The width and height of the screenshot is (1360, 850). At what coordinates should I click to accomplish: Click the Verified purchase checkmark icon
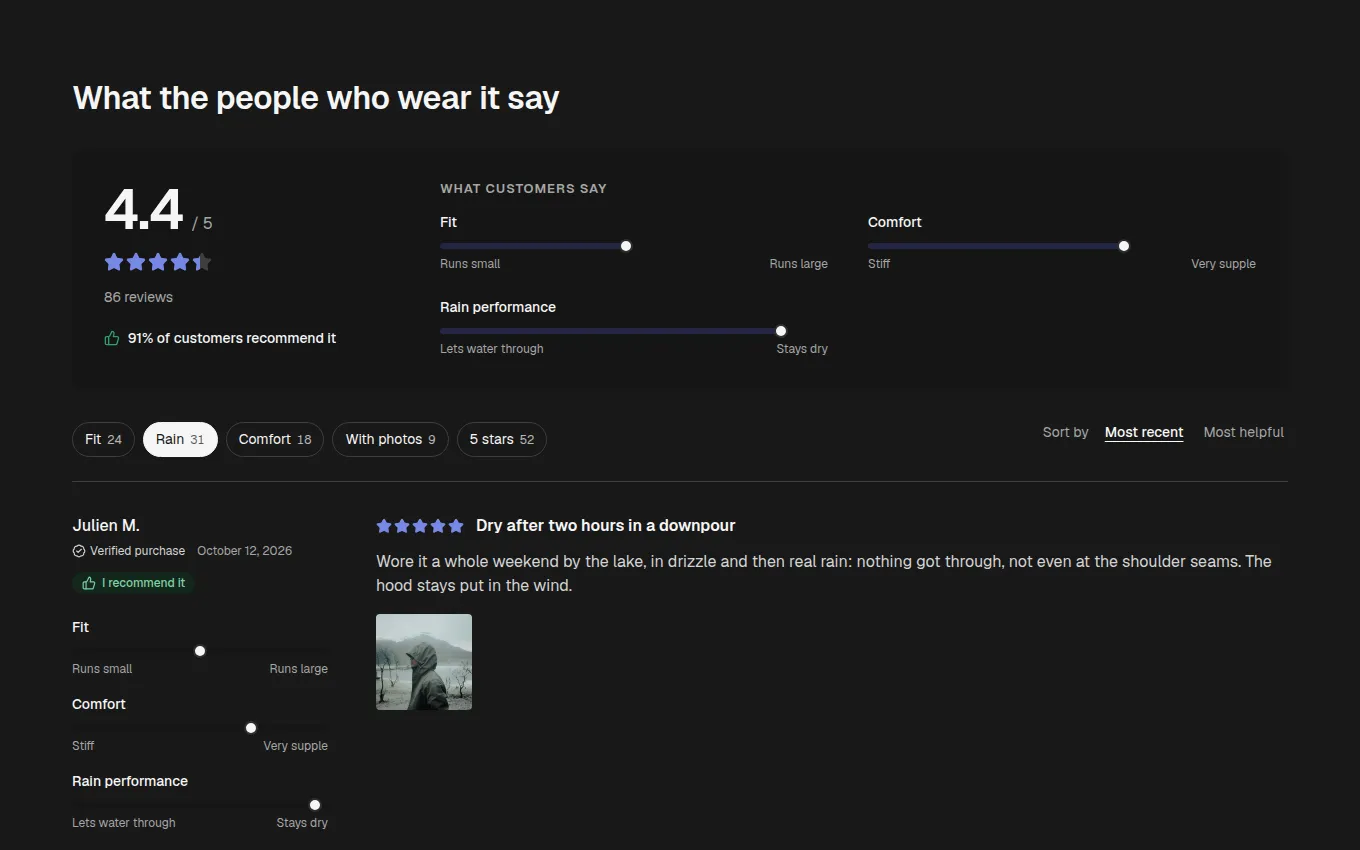[x=79, y=551]
